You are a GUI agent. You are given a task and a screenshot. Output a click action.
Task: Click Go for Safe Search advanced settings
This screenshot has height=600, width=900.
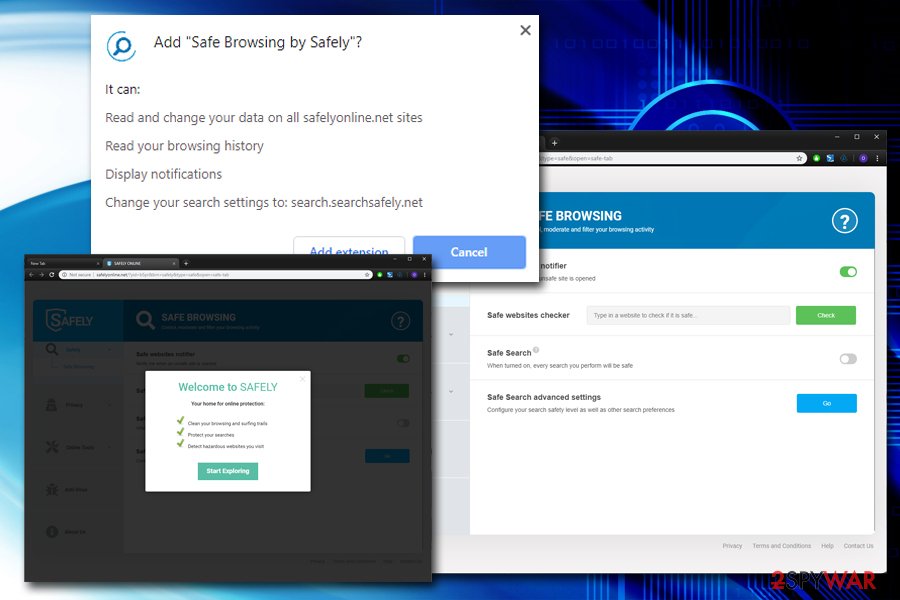click(827, 403)
